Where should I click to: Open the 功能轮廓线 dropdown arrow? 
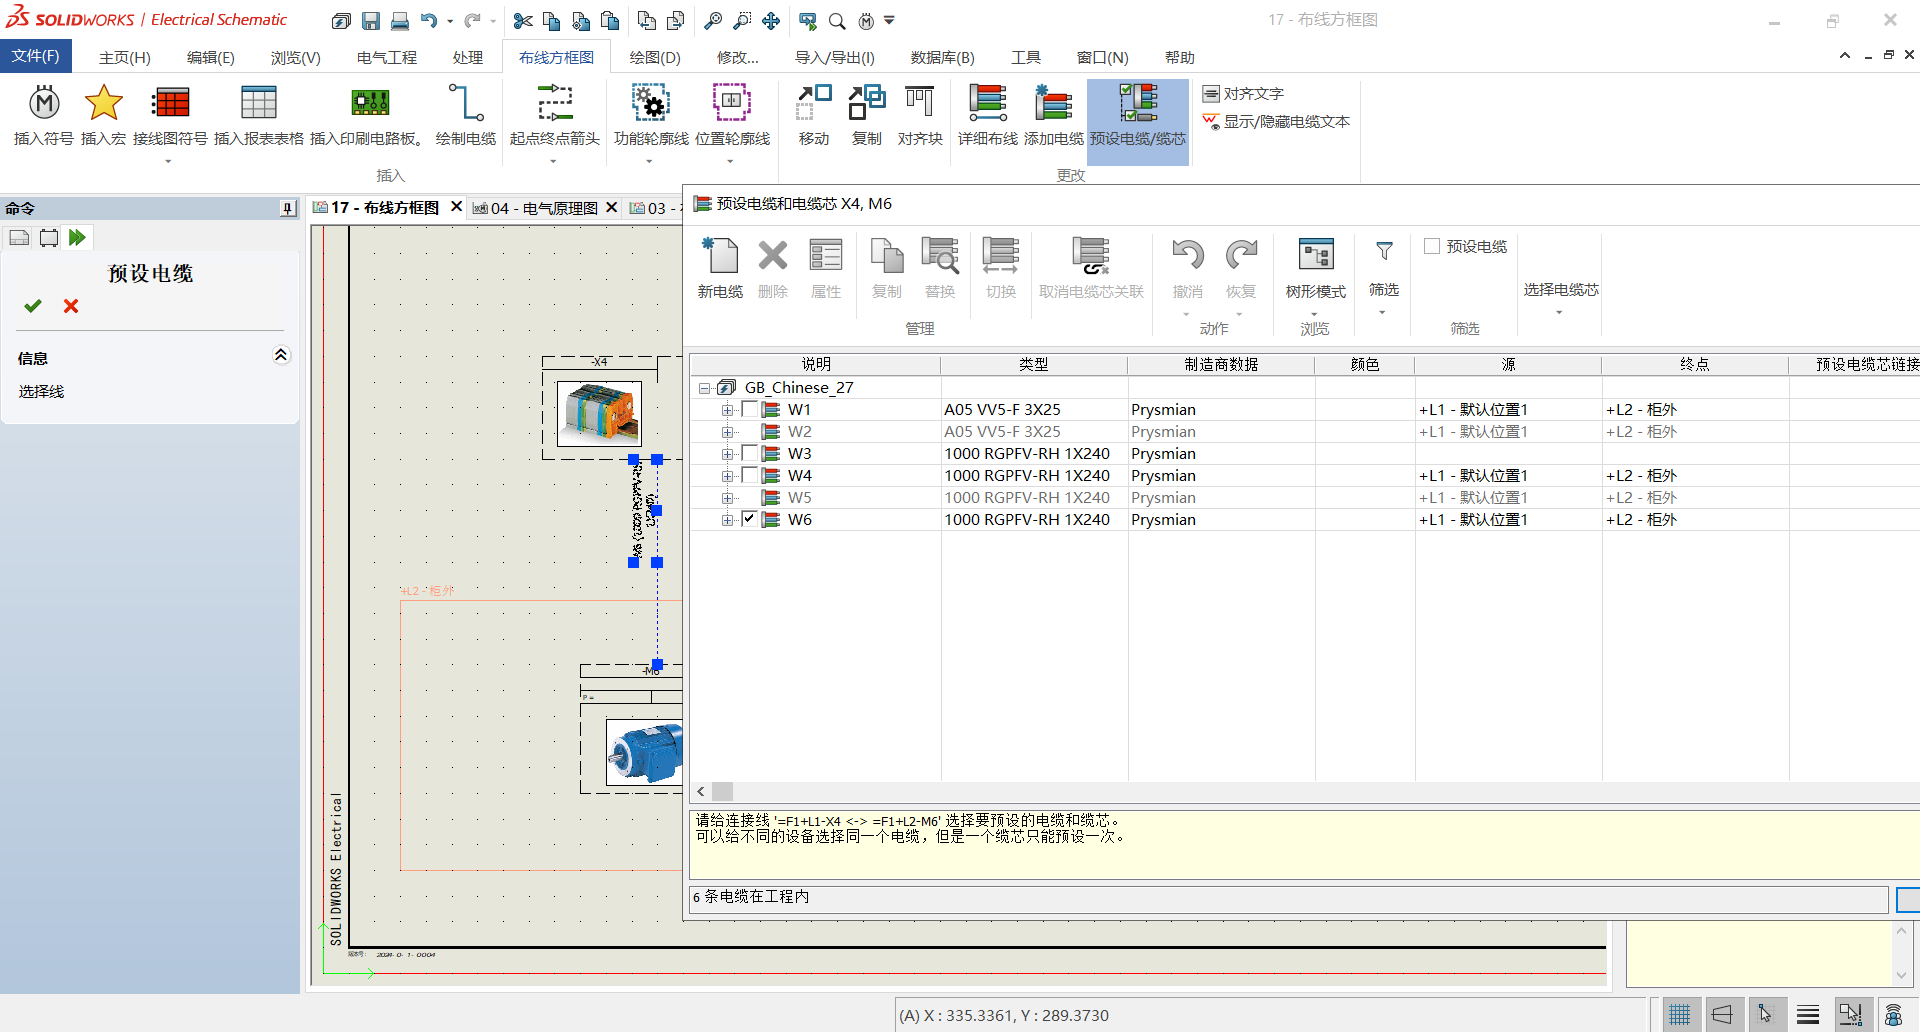pos(649,162)
